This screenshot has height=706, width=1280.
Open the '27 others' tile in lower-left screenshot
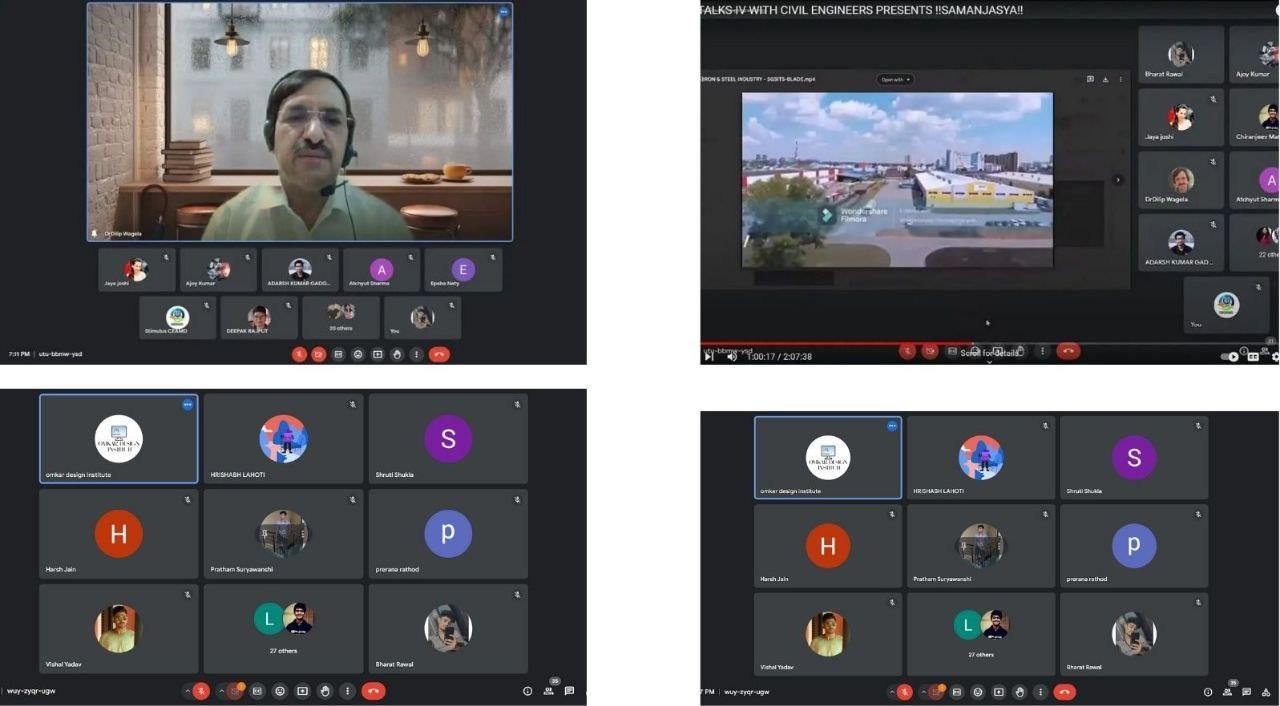[284, 629]
